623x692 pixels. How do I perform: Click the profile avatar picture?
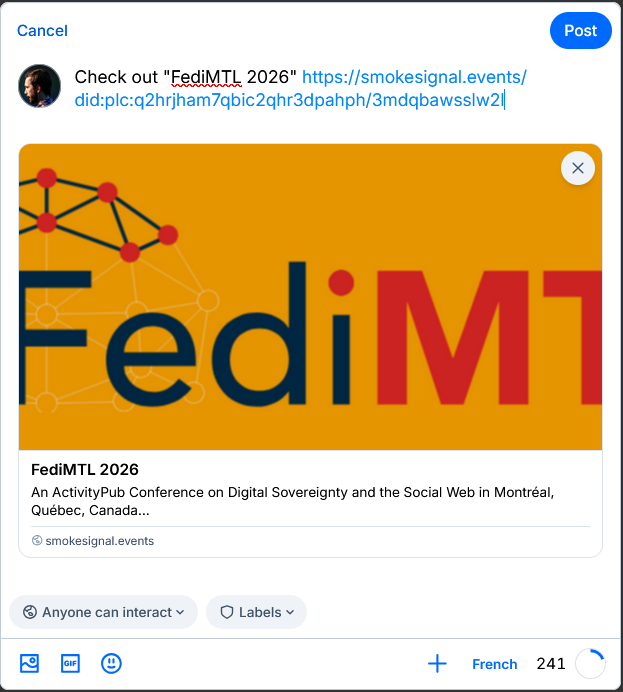coord(40,88)
